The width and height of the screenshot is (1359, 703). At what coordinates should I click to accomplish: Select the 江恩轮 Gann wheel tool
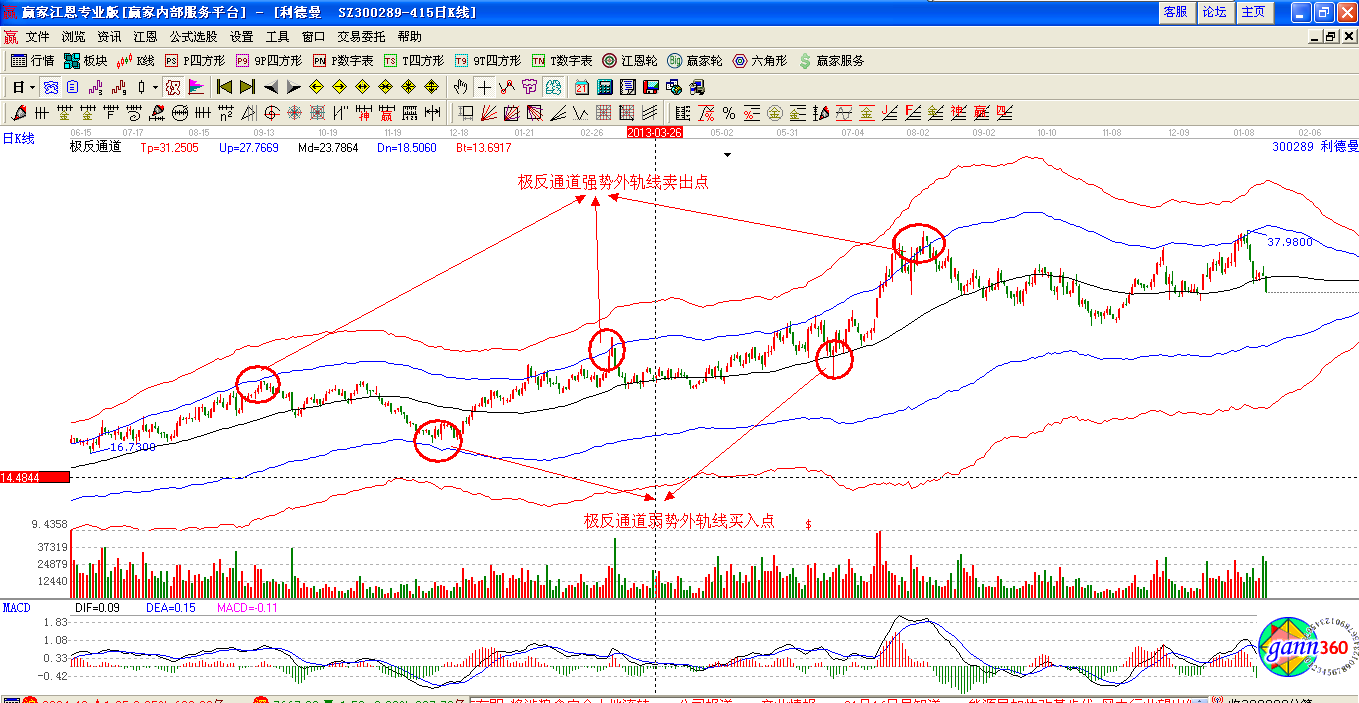point(632,61)
